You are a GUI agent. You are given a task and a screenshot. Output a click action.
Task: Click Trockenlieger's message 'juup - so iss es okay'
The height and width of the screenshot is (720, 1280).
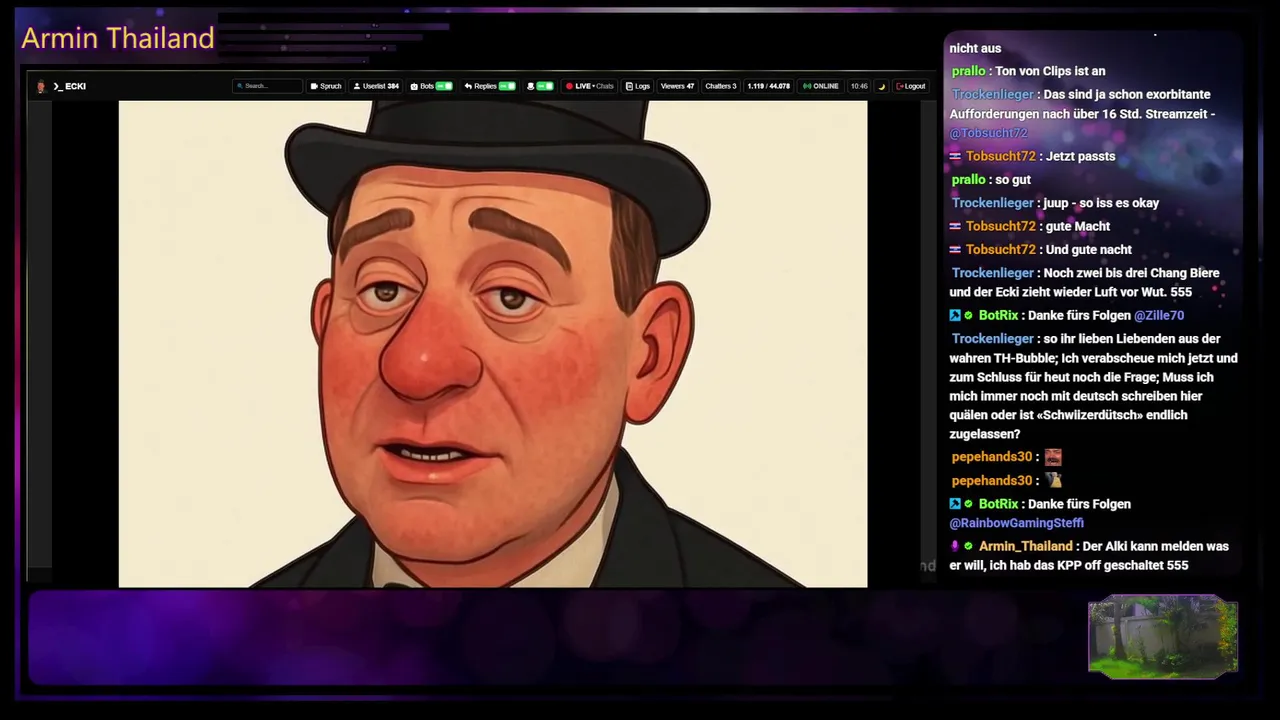(x=1101, y=203)
